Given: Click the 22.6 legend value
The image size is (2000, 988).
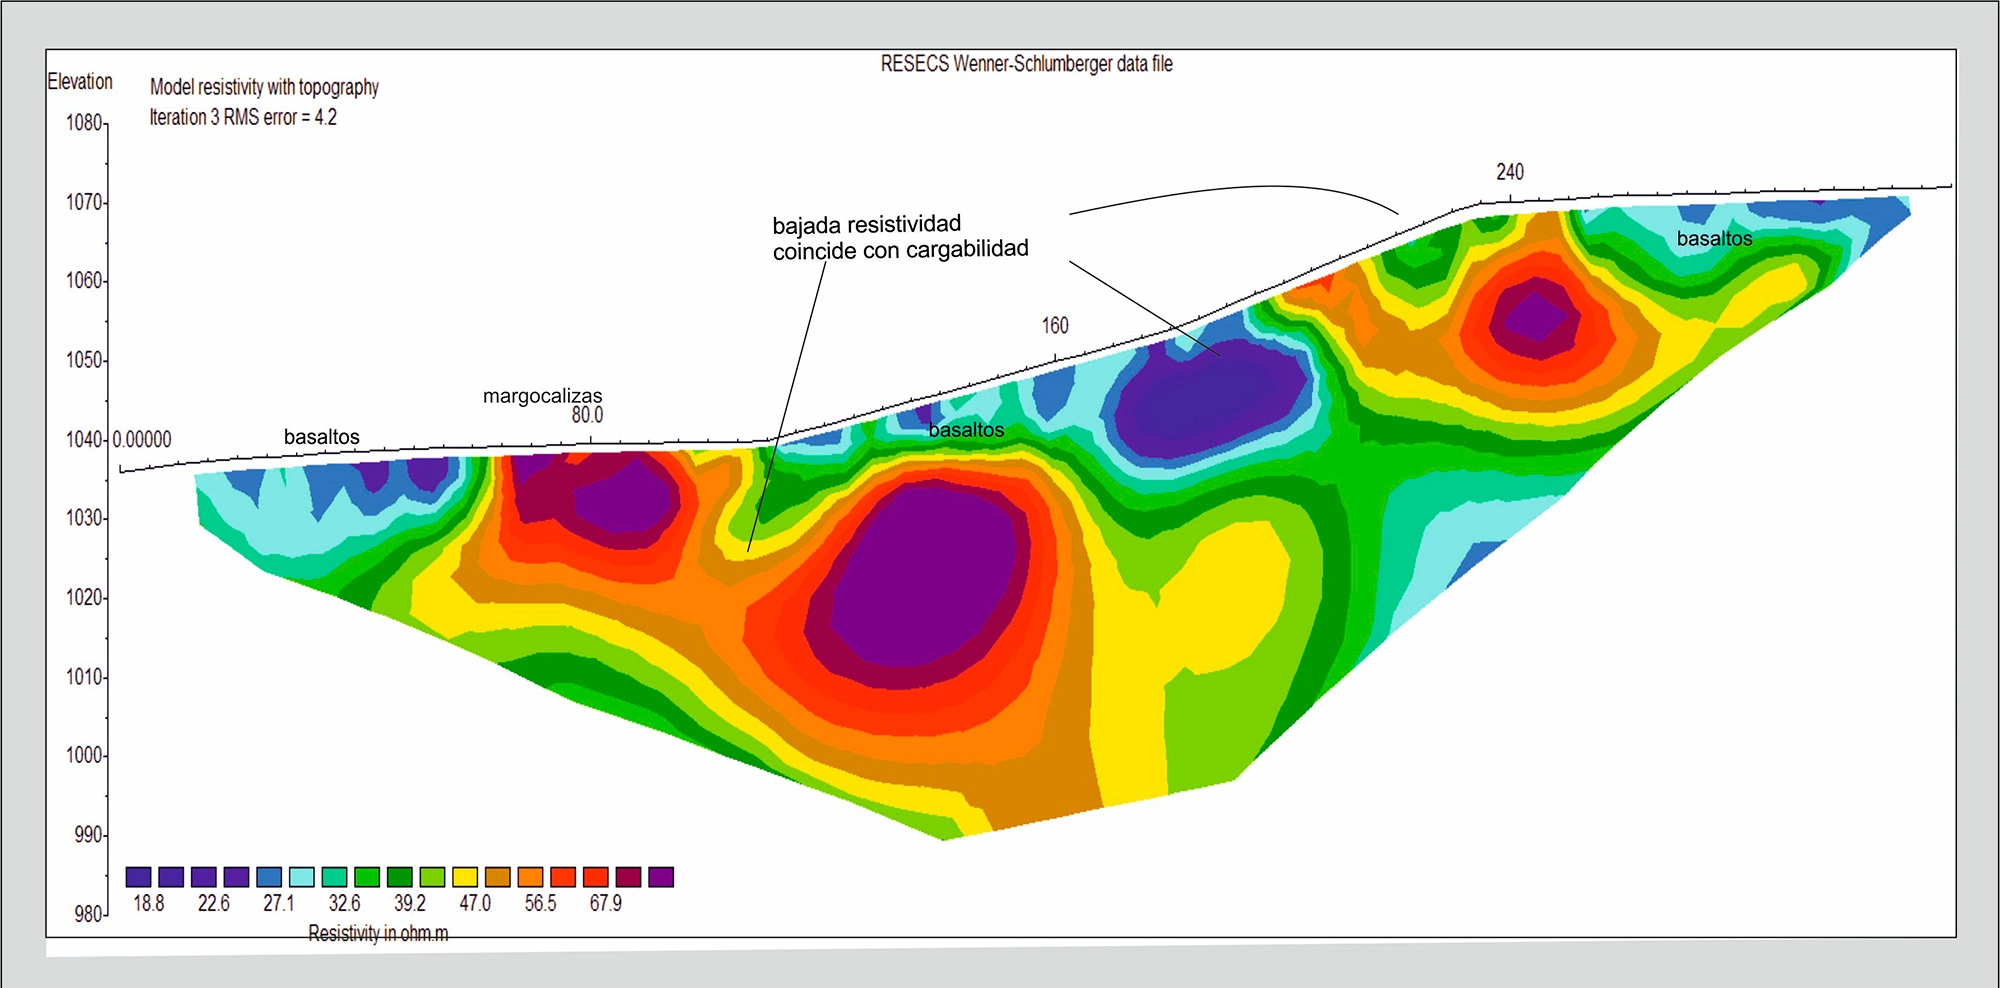Looking at the screenshot, I should click(213, 903).
